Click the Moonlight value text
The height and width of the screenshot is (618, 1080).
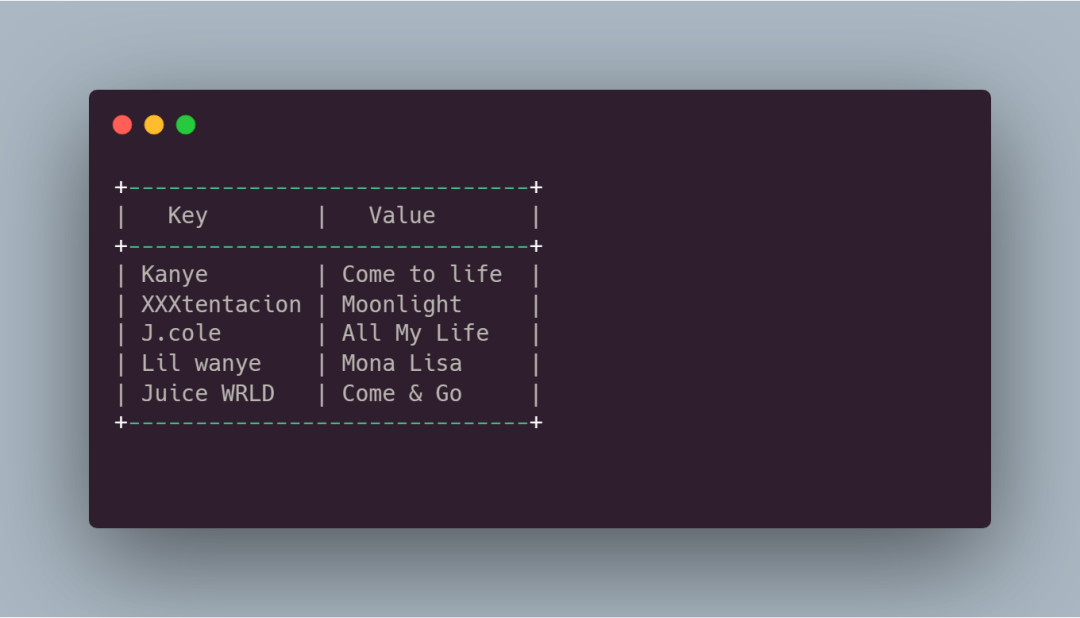pyautogui.click(x=402, y=305)
